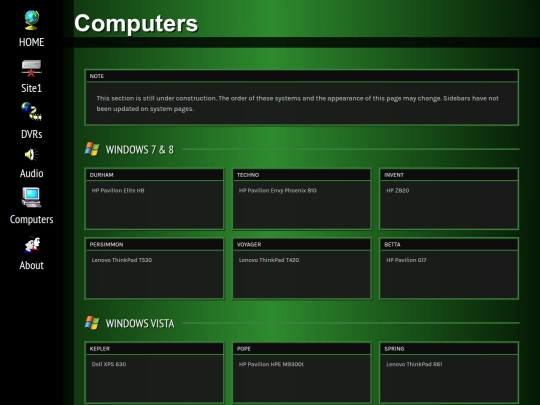
Task: Select the Computers sidebar link
Action: (31, 219)
